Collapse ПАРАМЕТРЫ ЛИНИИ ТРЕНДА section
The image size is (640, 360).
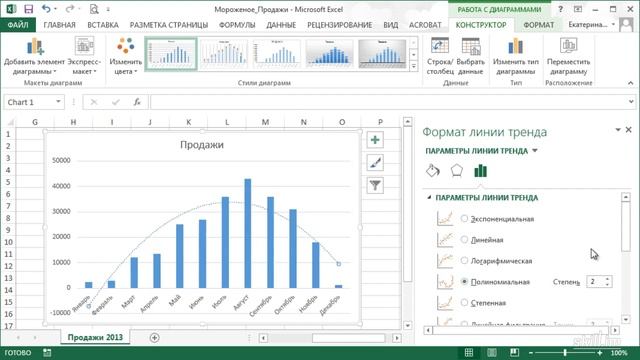pos(429,198)
